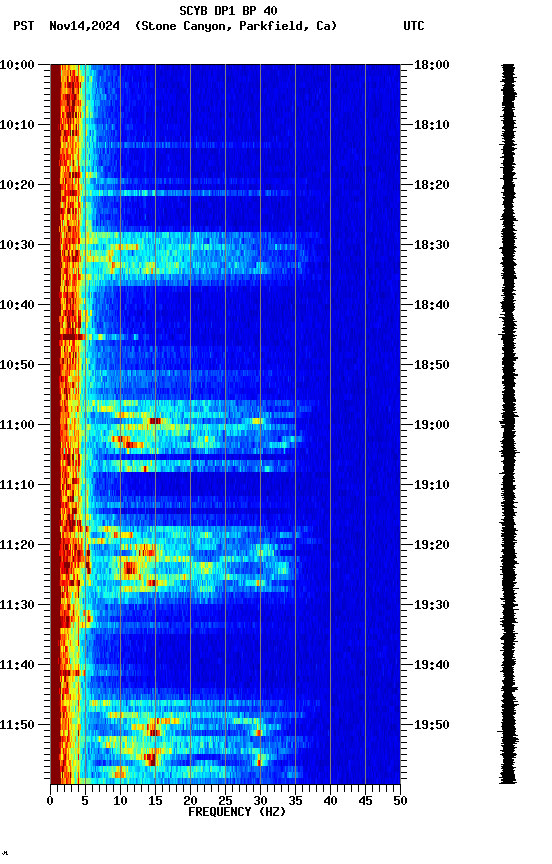Click the '18:40' UTC time label

coord(432,305)
